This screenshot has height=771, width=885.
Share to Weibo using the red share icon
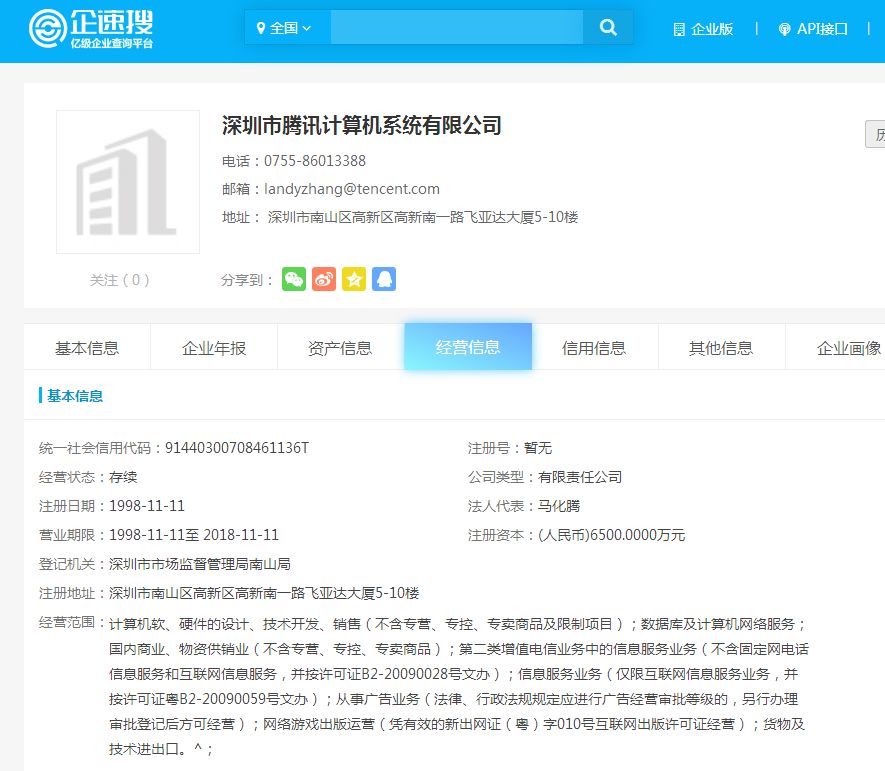pos(324,279)
